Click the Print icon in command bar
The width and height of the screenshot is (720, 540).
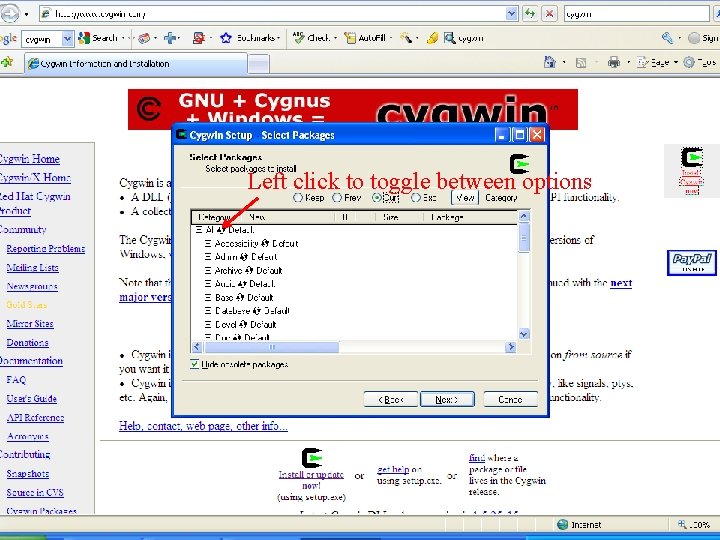tap(613, 62)
